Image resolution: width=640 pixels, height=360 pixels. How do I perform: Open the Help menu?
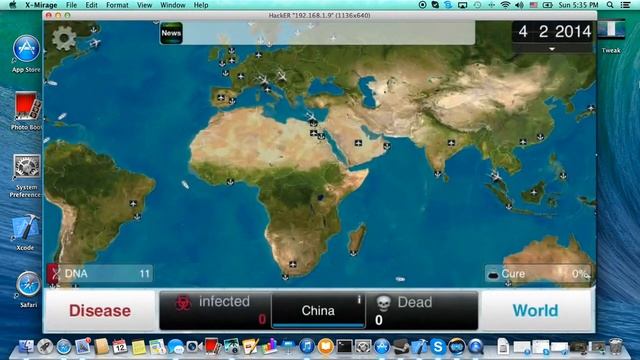(x=201, y=5)
